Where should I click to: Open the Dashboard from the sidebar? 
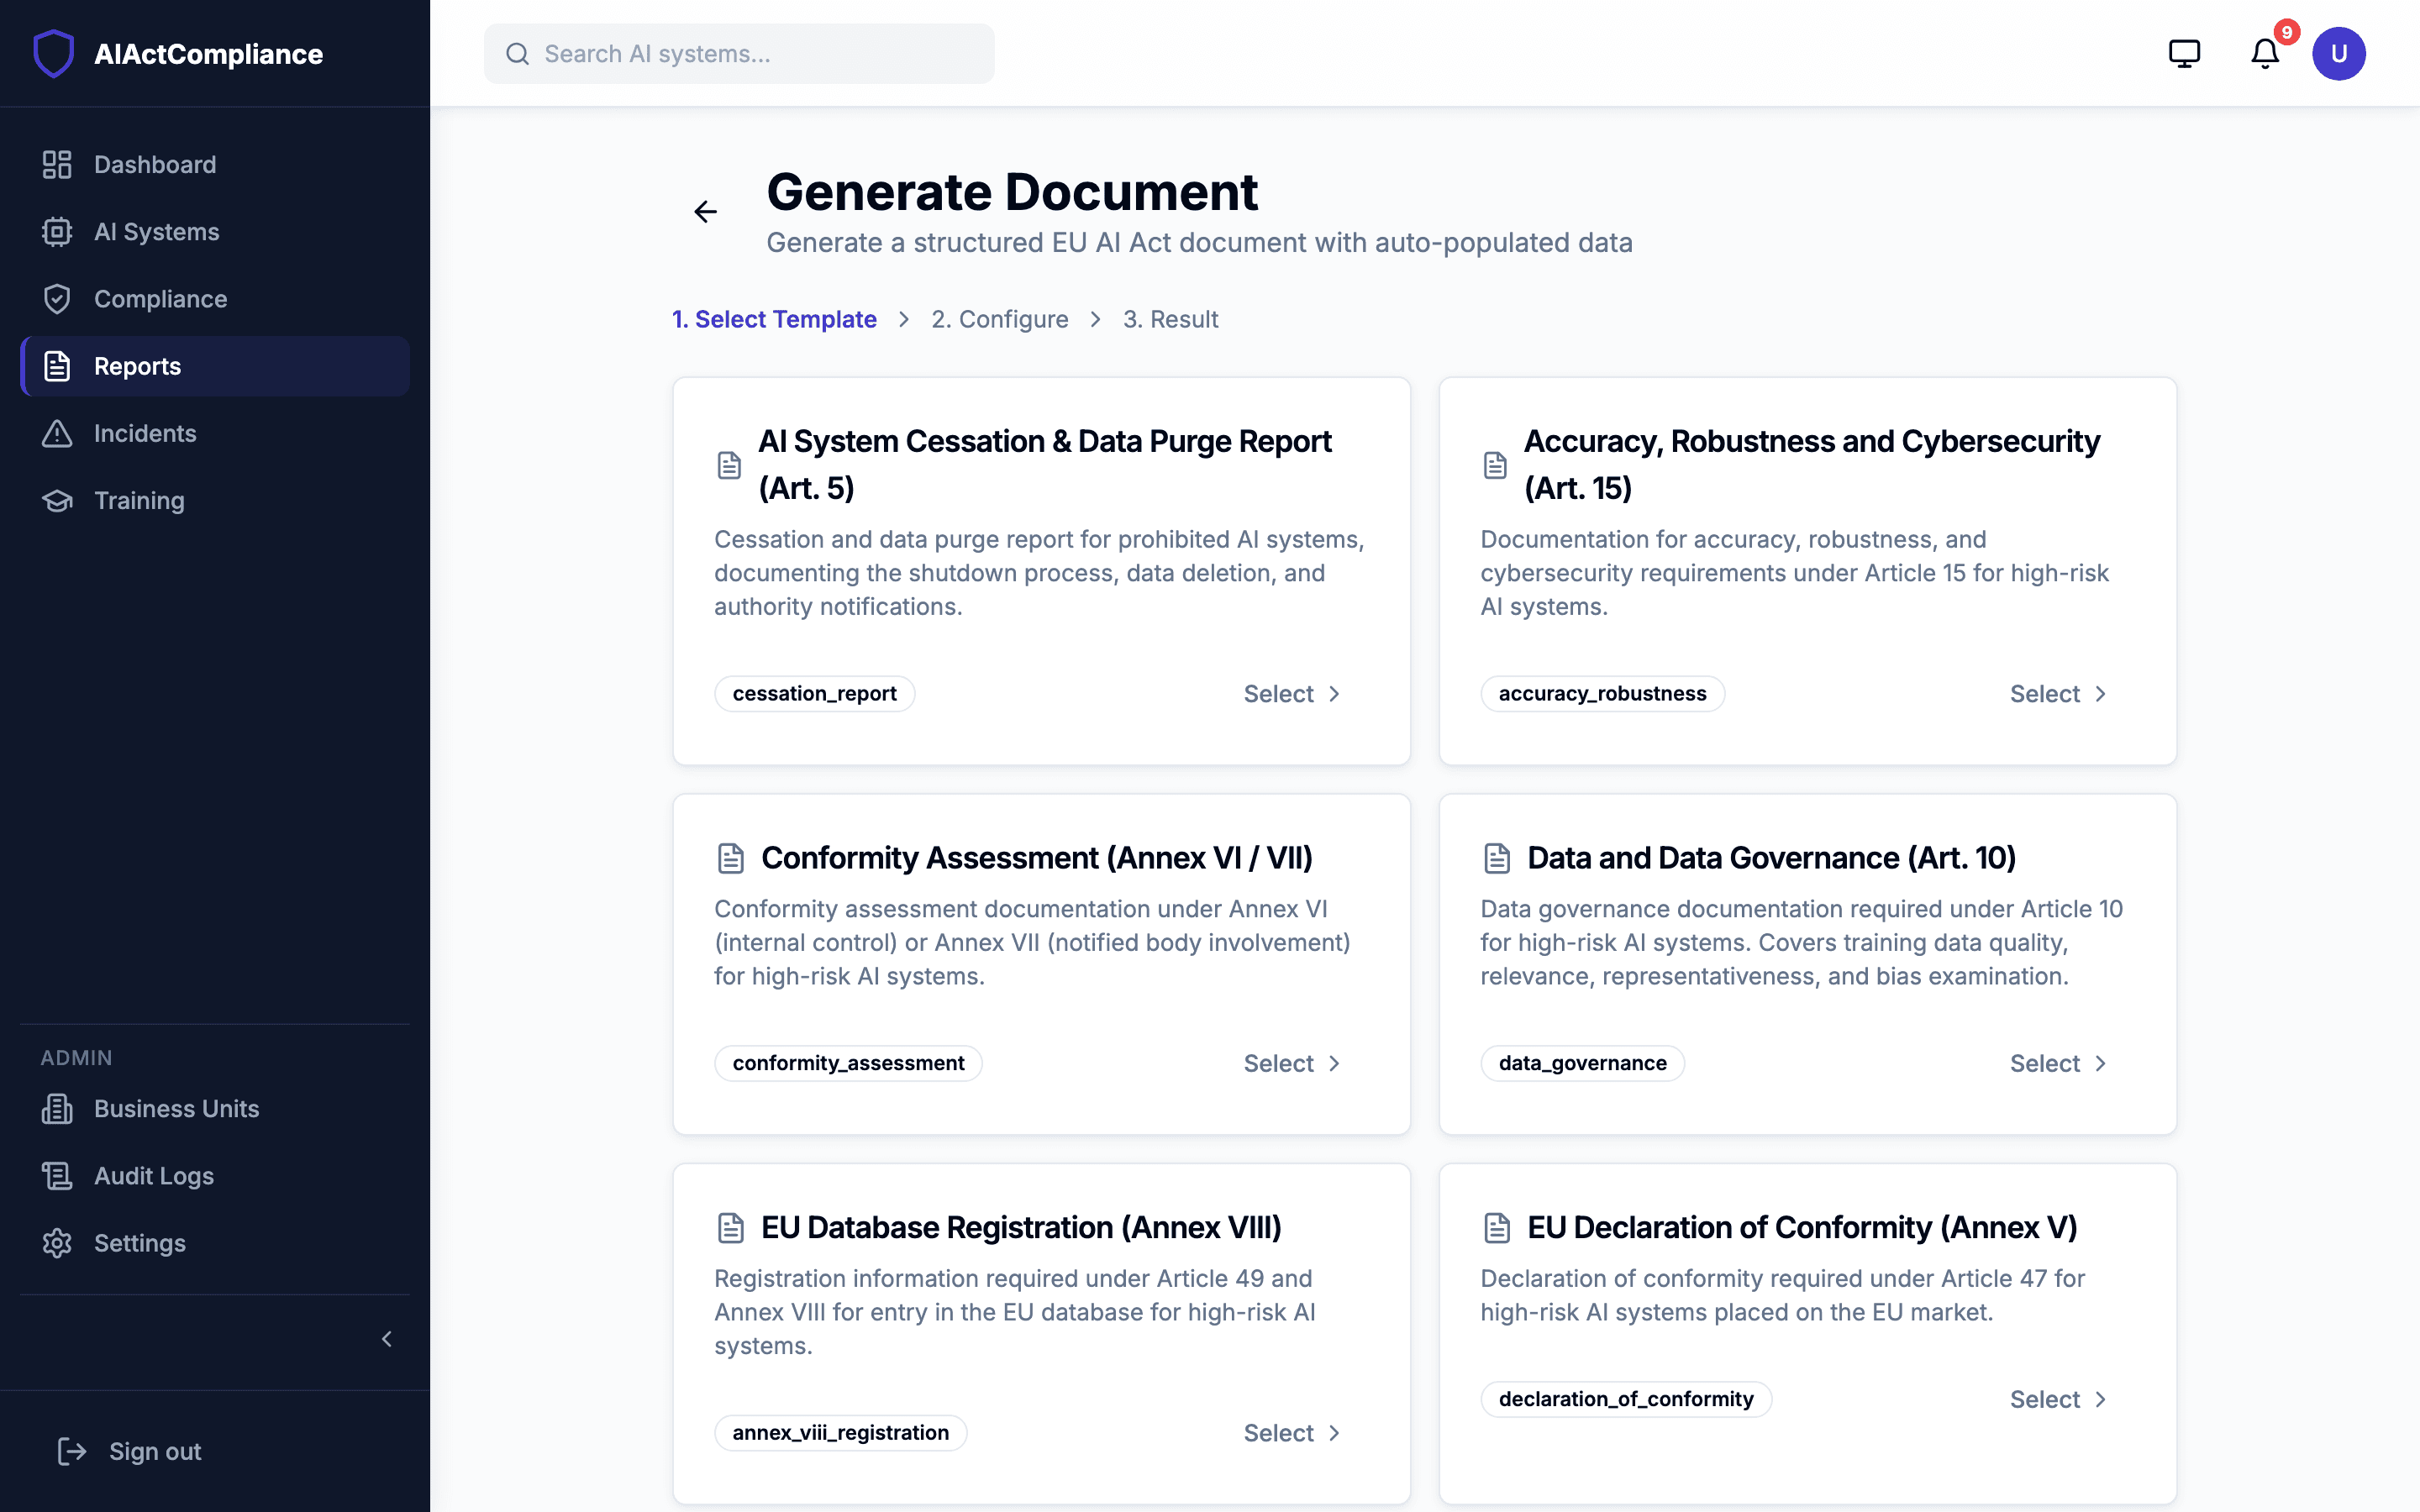coord(155,164)
